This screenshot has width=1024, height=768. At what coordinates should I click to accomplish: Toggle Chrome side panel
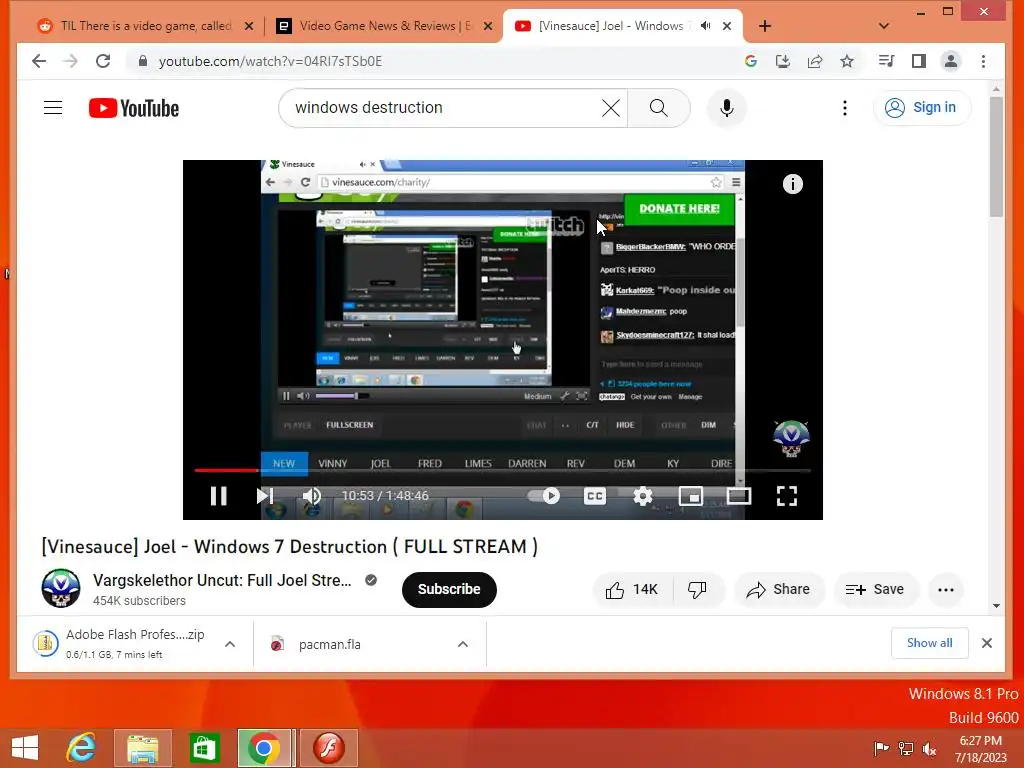pos(919,61)
